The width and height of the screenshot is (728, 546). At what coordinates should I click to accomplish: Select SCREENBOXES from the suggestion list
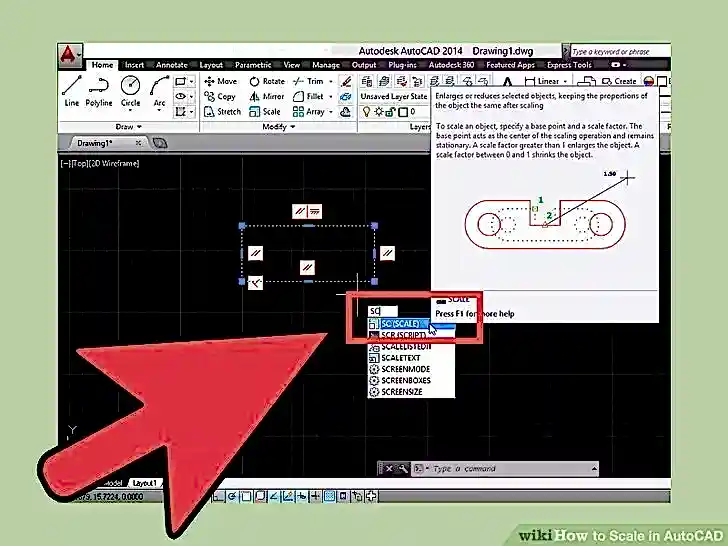pyautogui.click(x=411, y=380)
